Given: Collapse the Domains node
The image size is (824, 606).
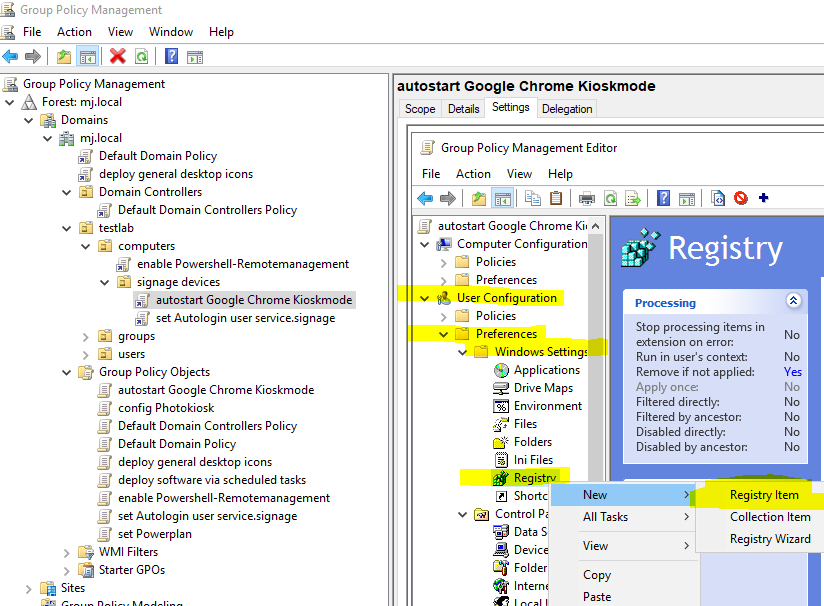Looking at the screenshot, I should pyautogui.click(x=28, y=120).
